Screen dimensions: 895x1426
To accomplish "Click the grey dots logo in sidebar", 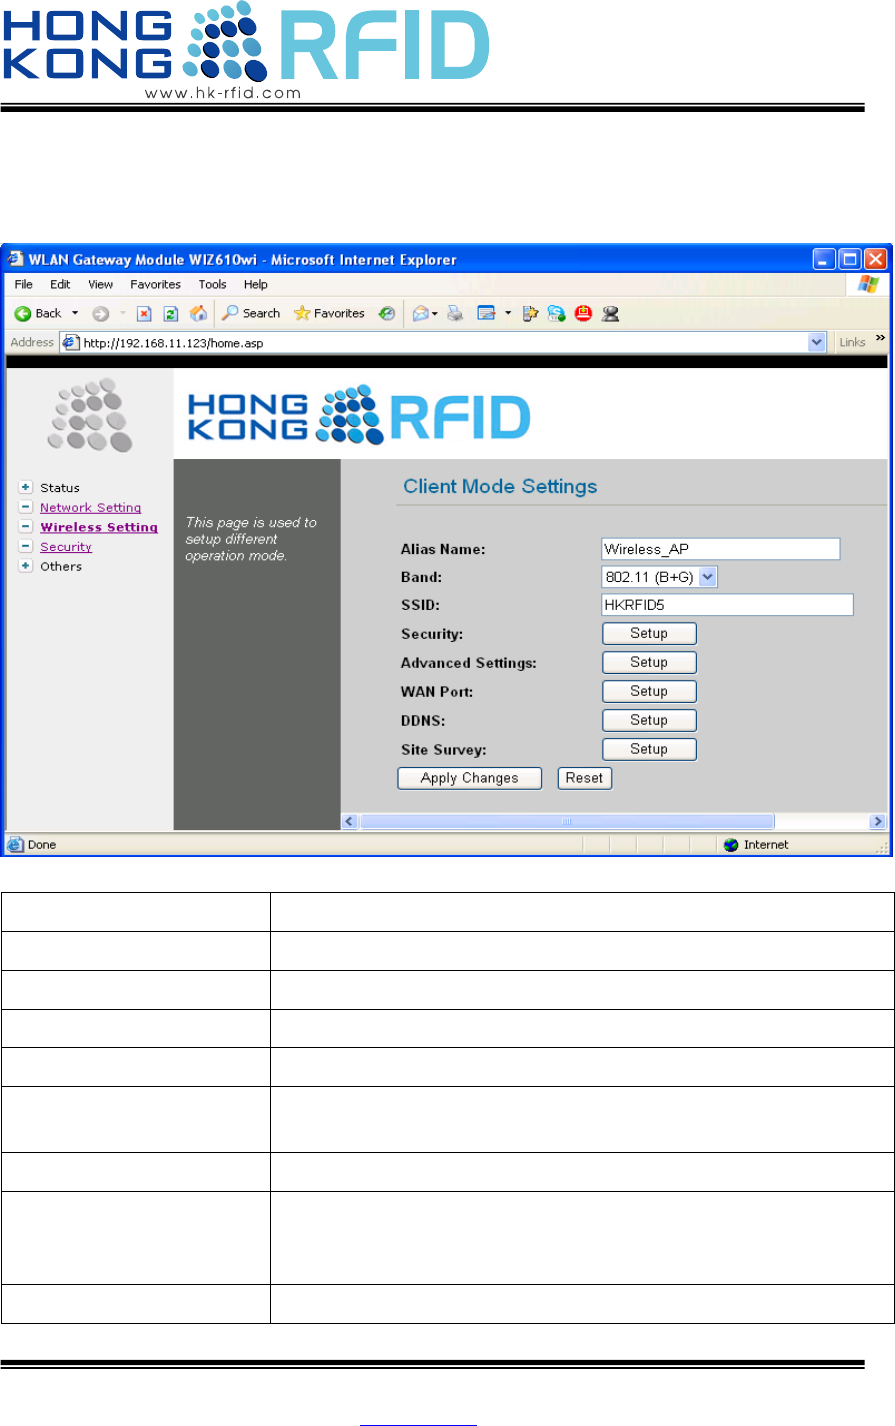I will tap(90, 415).
